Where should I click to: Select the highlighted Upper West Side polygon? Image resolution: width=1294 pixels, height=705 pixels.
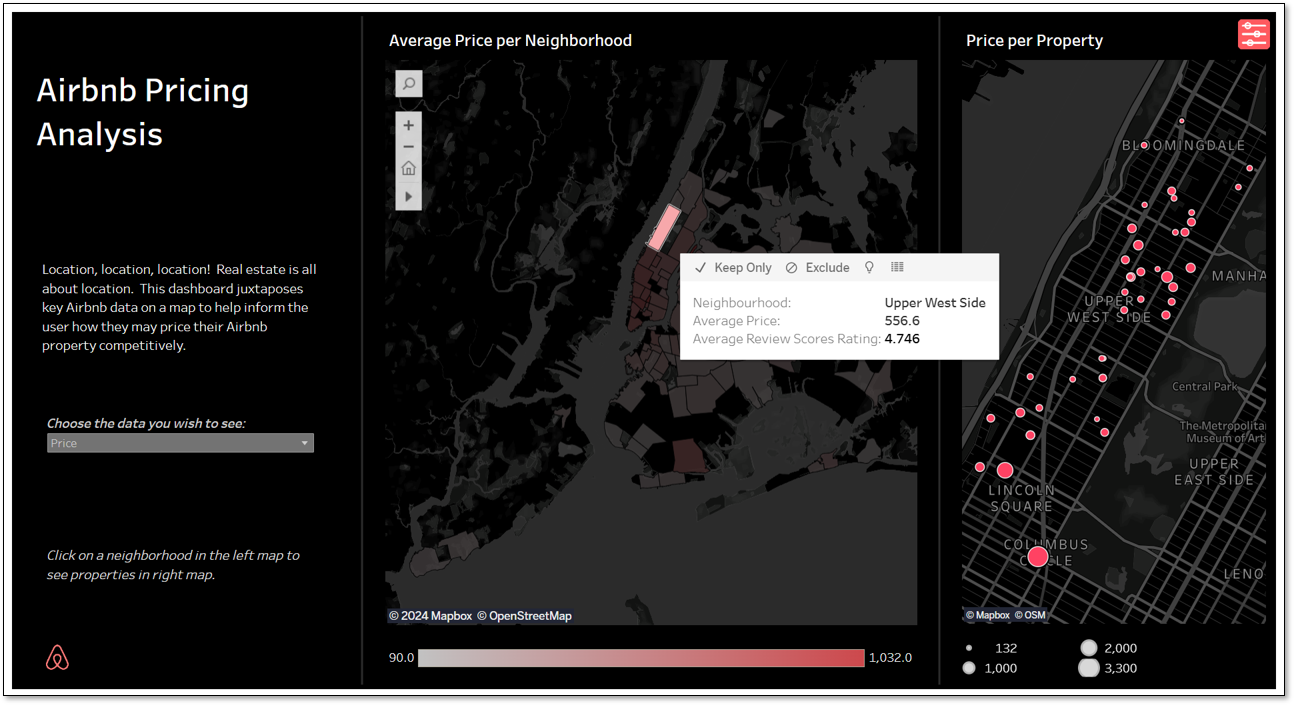pos(662,228)
